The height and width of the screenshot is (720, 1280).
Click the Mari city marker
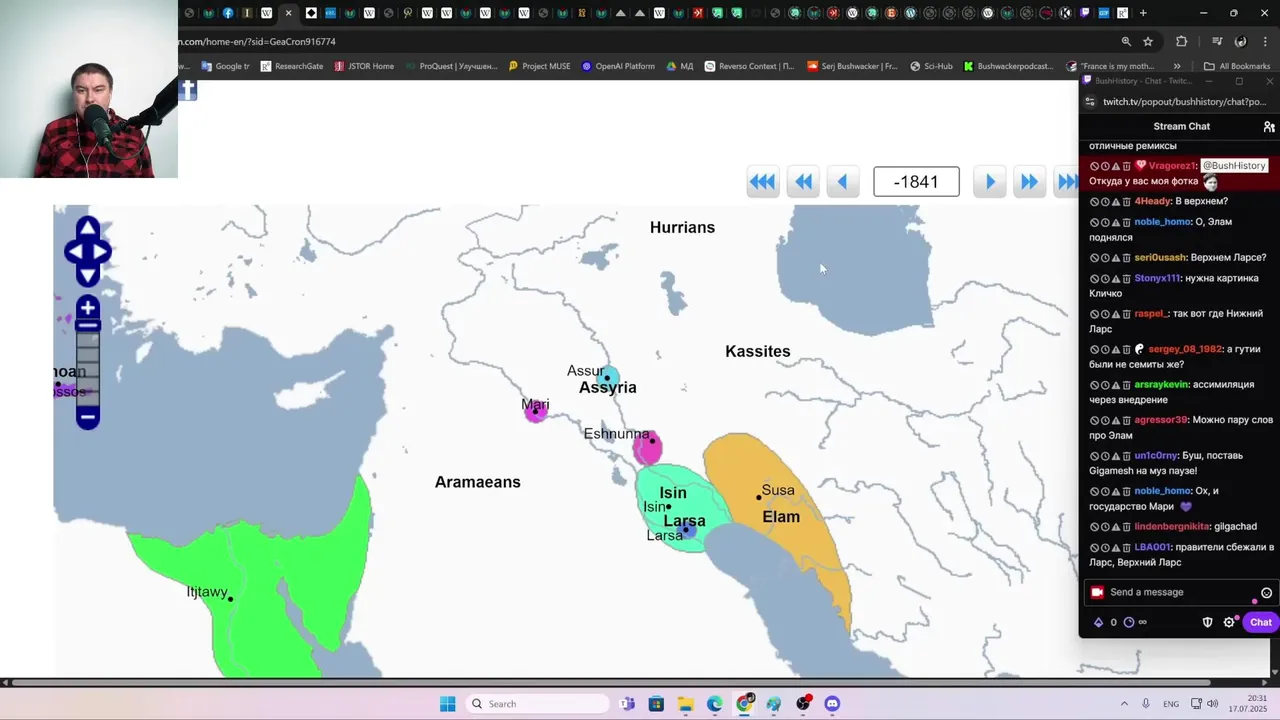(536, 411)
